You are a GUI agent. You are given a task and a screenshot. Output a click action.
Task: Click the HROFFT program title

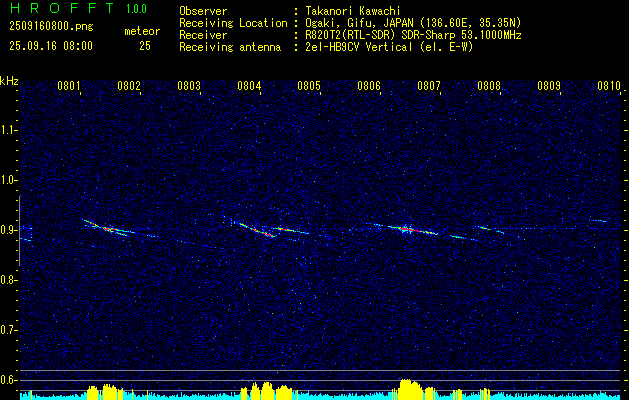click(62, 8)
